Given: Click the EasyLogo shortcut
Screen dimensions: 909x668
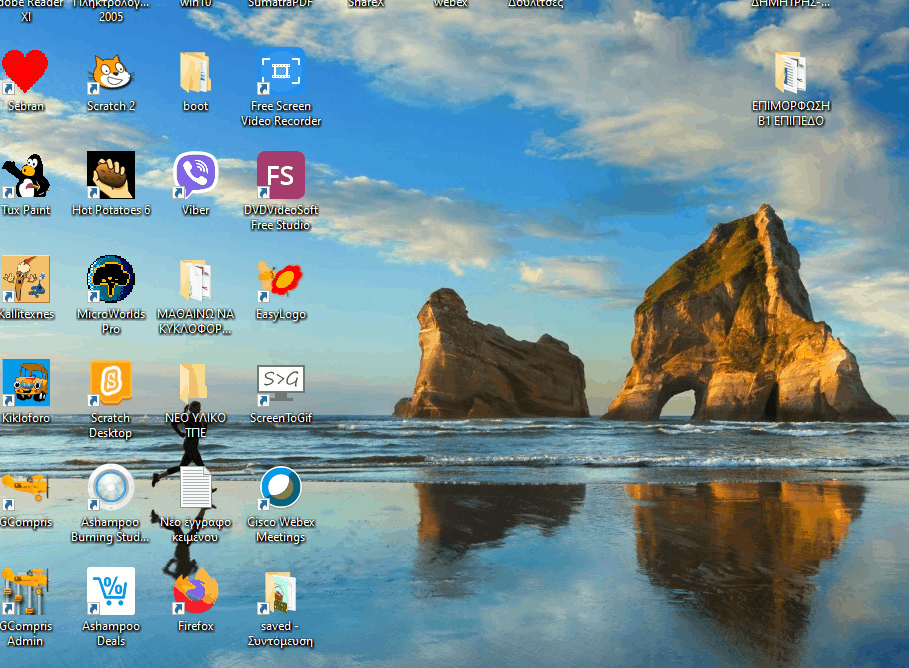Looking at the screenshot, I should 281,281.
